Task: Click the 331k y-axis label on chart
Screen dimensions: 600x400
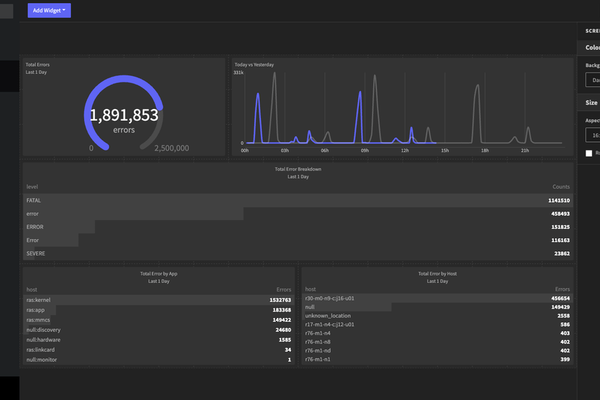Action: [238, 72]
